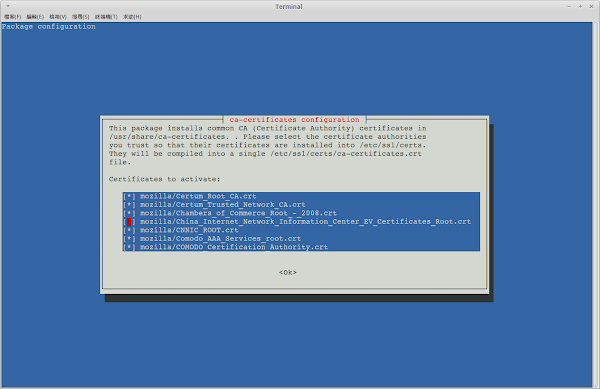
Task: Toggle the Chambers_of_Commerce_Root_-_2008.crt checkbox
Action: tap(129, 213)
